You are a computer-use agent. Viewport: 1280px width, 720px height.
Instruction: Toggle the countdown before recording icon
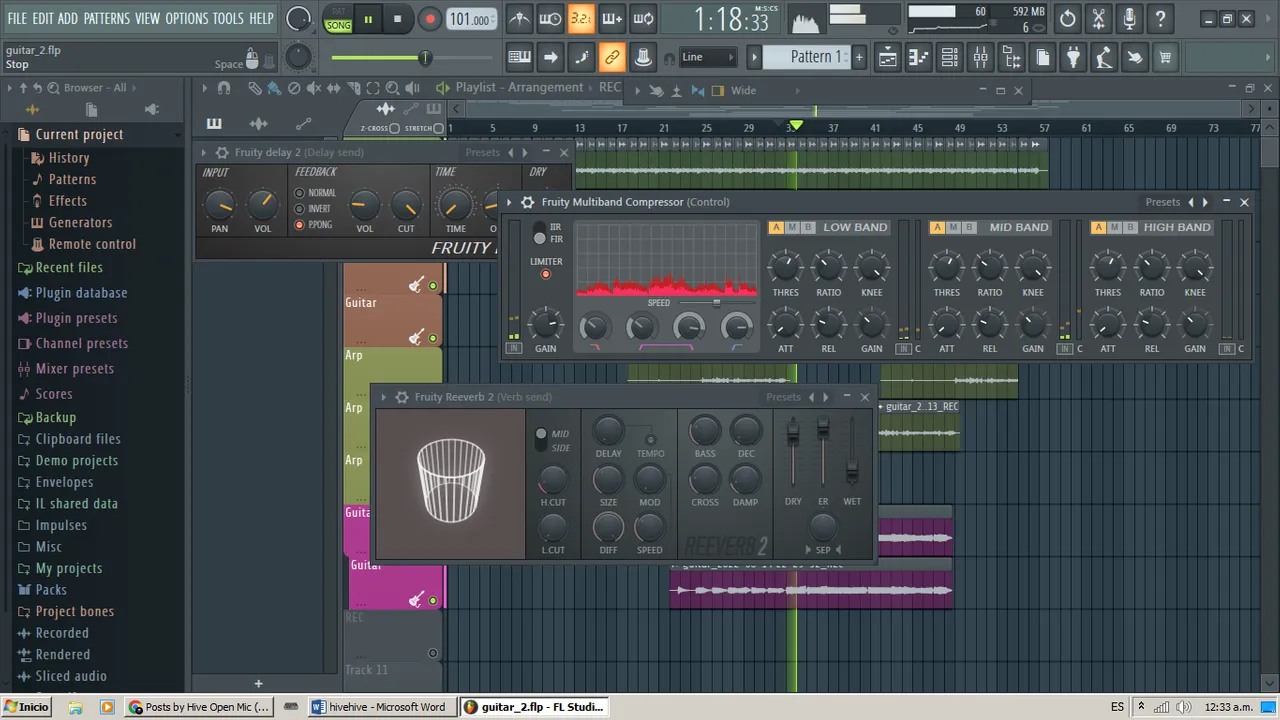tap(581, 18)
